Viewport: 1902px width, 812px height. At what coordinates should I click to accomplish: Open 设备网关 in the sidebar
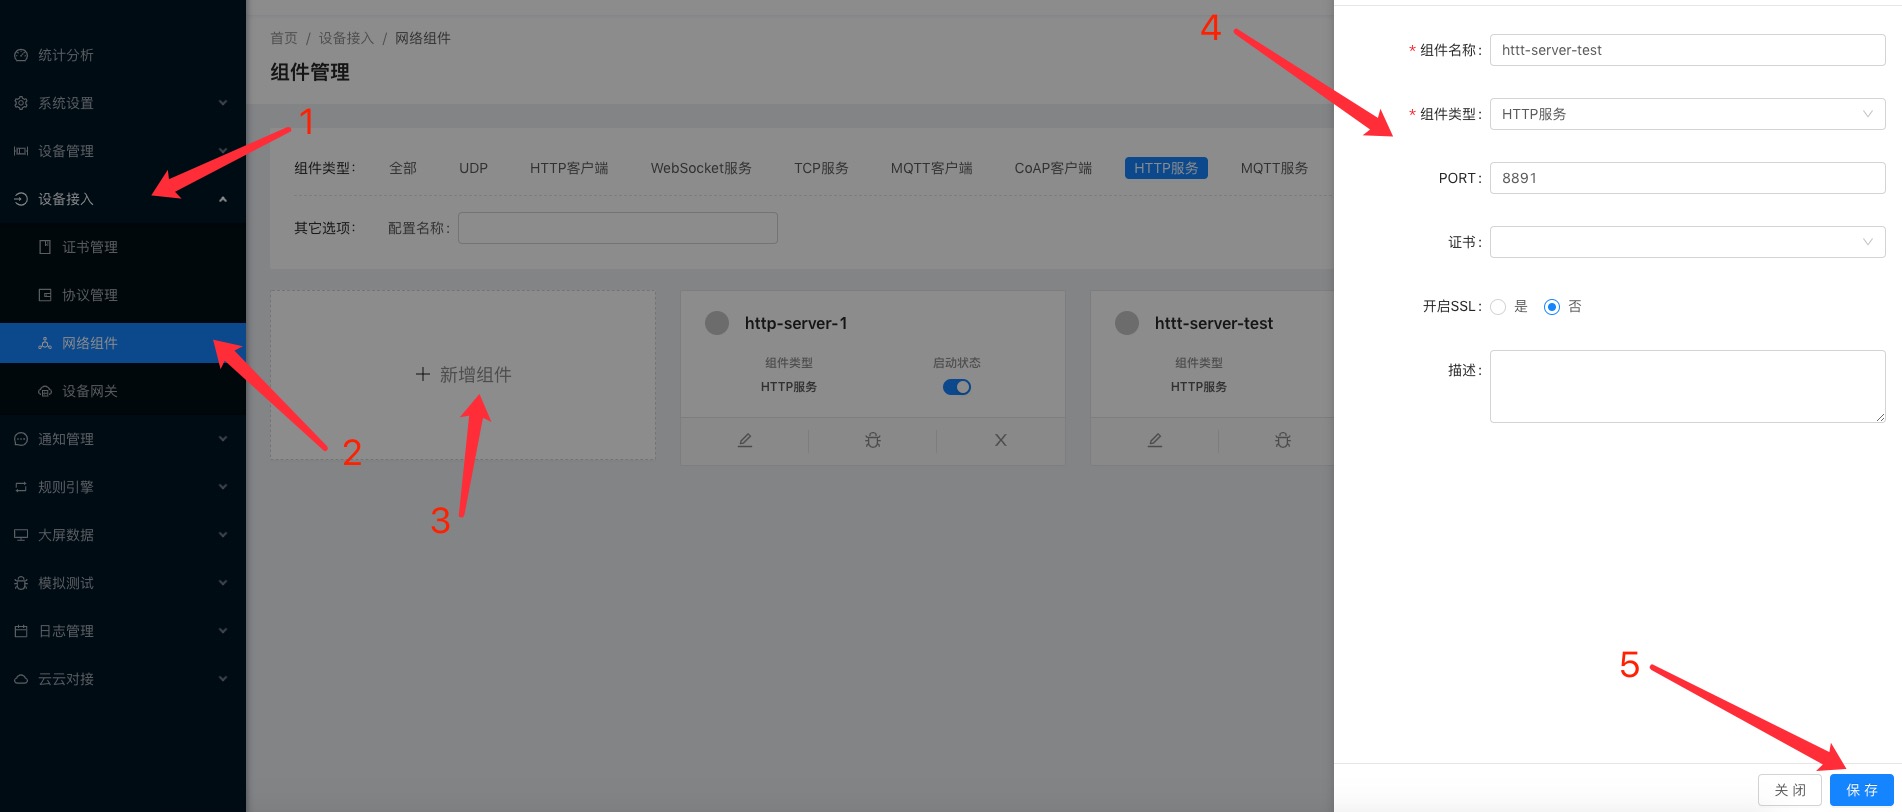coord(90,391)
